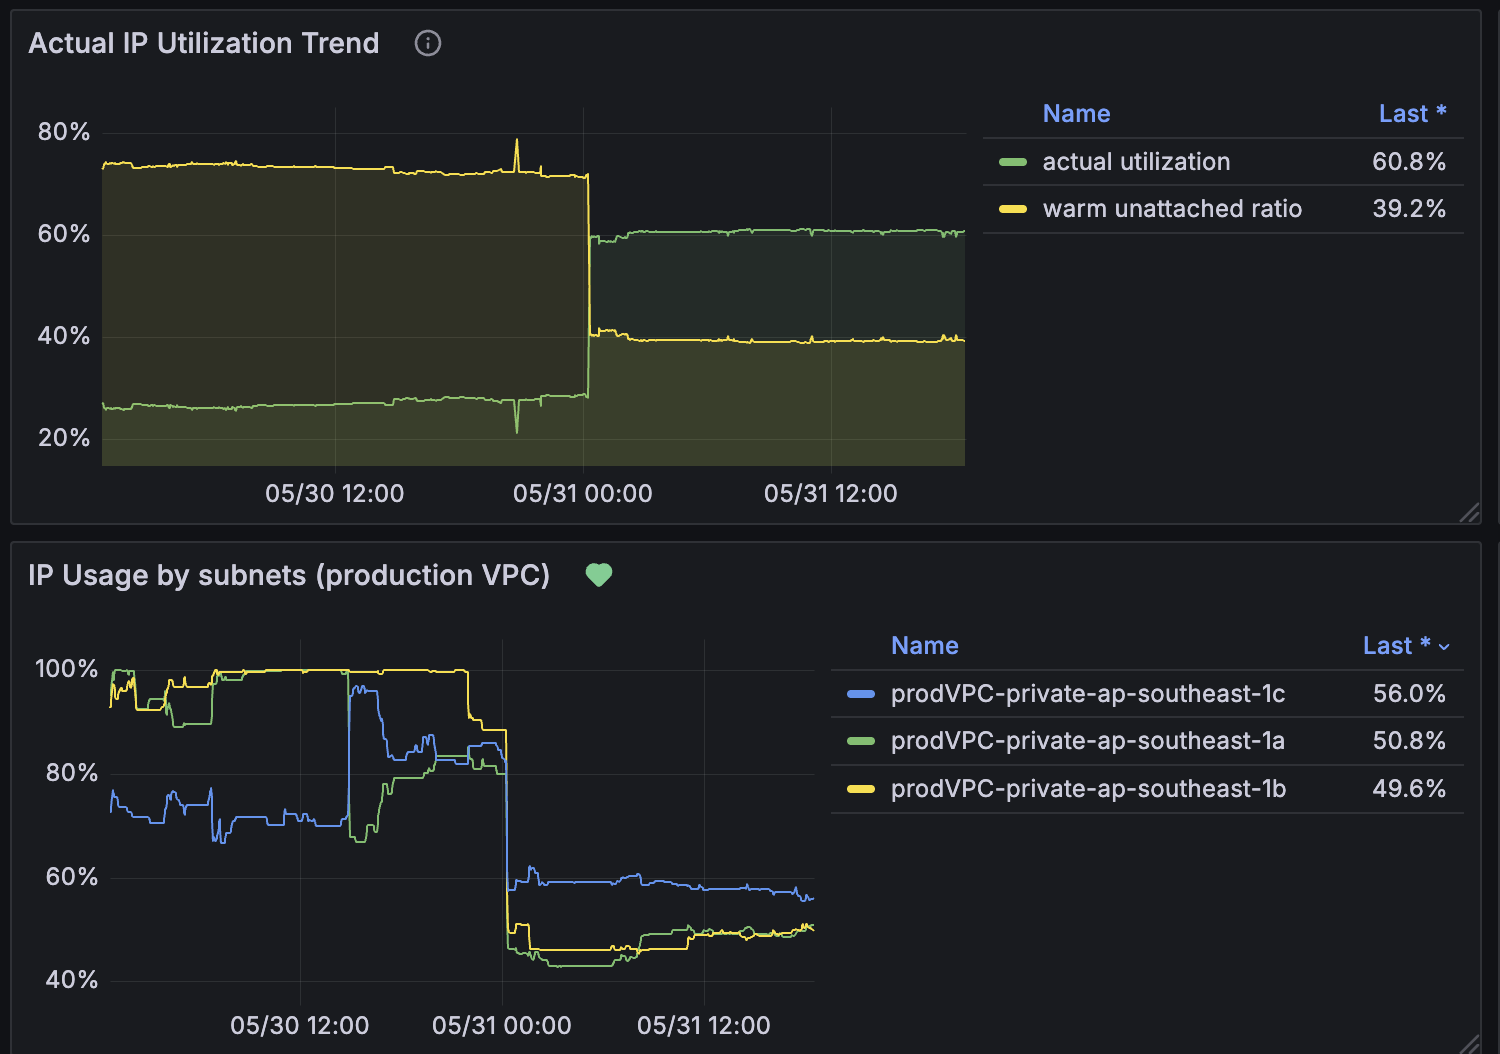Open IP Usage by subnets panel title
This screenshot has width=1500, height=1054.
click(289, 575)
